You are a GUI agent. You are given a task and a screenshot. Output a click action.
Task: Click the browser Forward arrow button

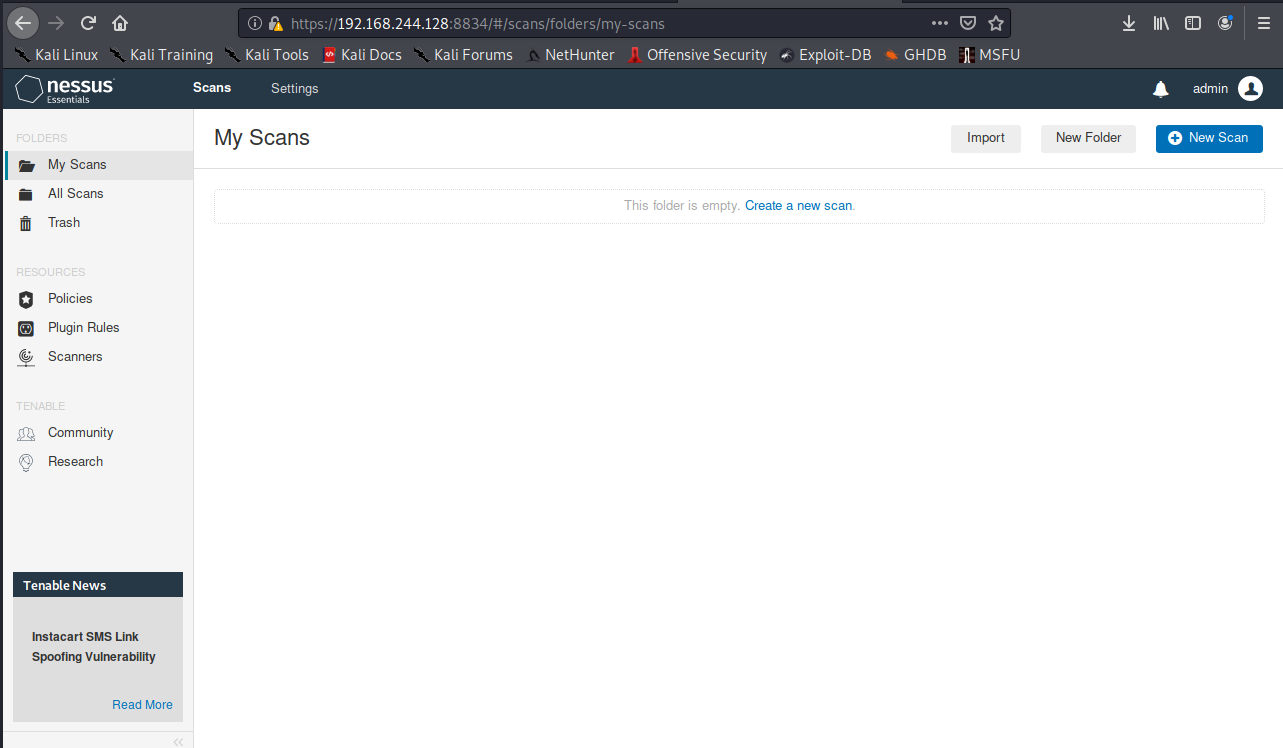(x=55, y=23)
